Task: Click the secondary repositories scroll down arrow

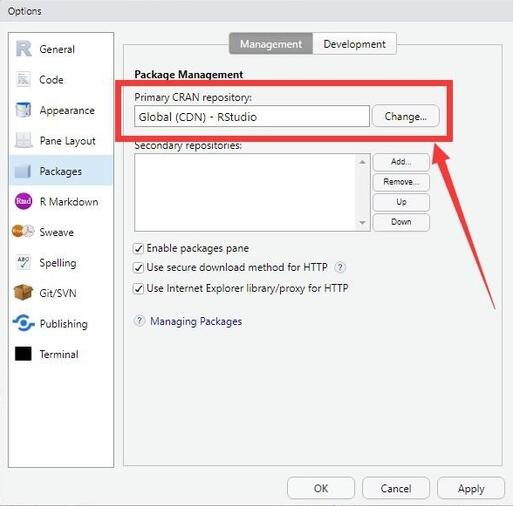Action: point(363,223)
